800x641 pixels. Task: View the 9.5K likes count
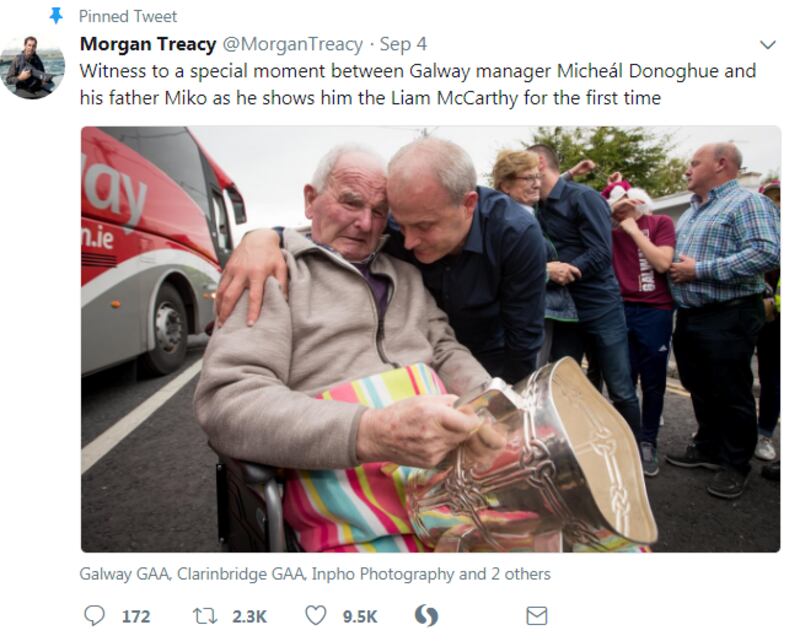(x=360, y=617)
